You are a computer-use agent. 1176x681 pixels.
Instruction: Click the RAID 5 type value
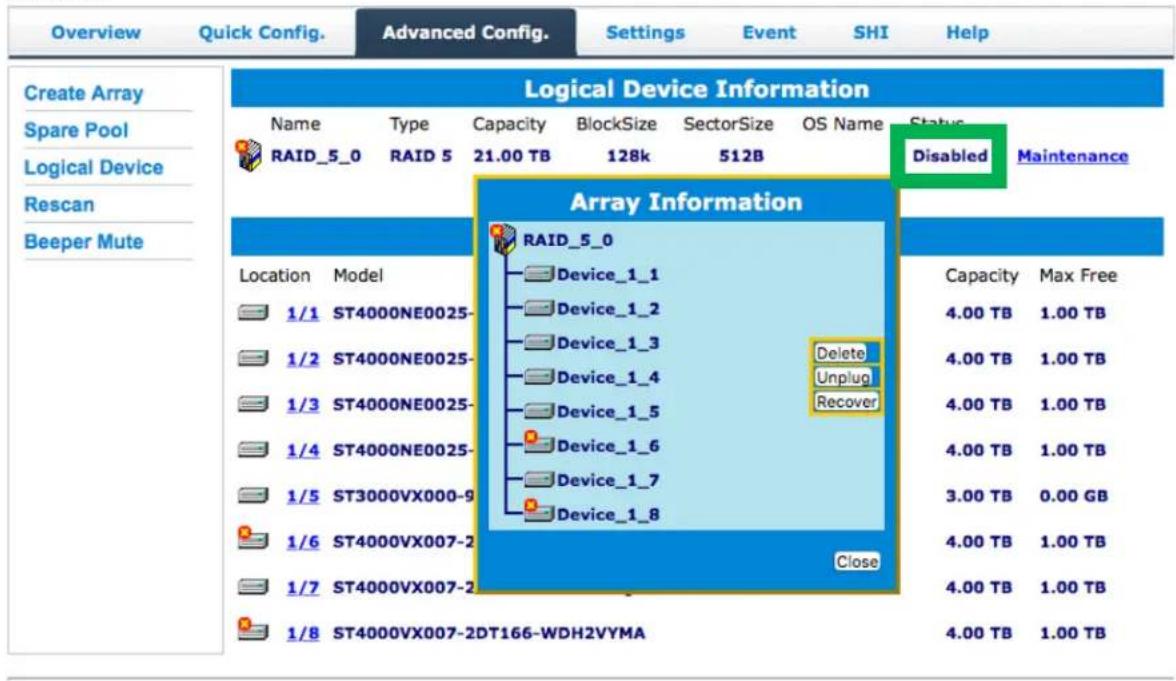point(421,156)
